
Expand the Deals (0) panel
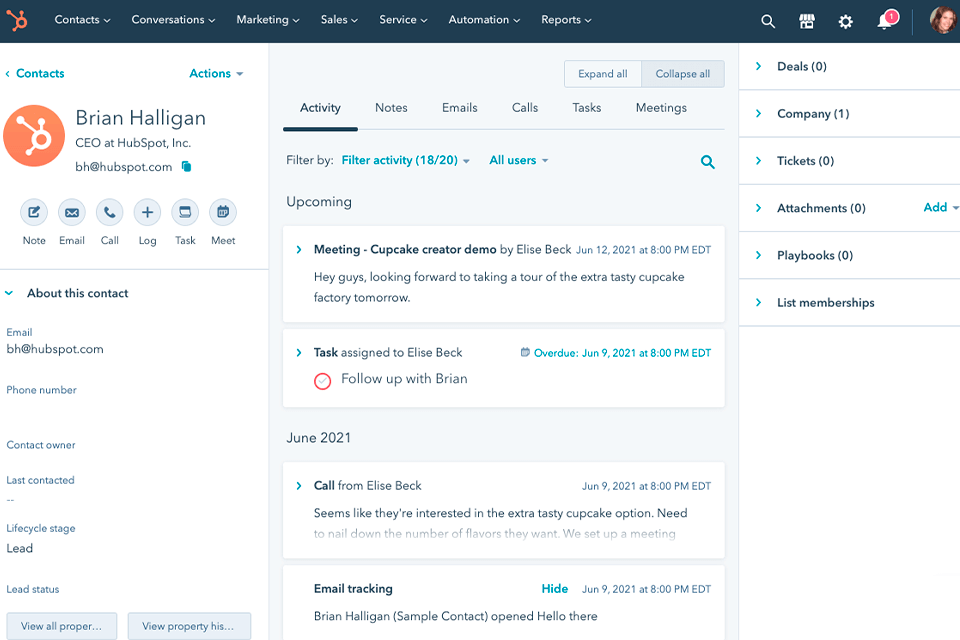[x=759, y=66]
